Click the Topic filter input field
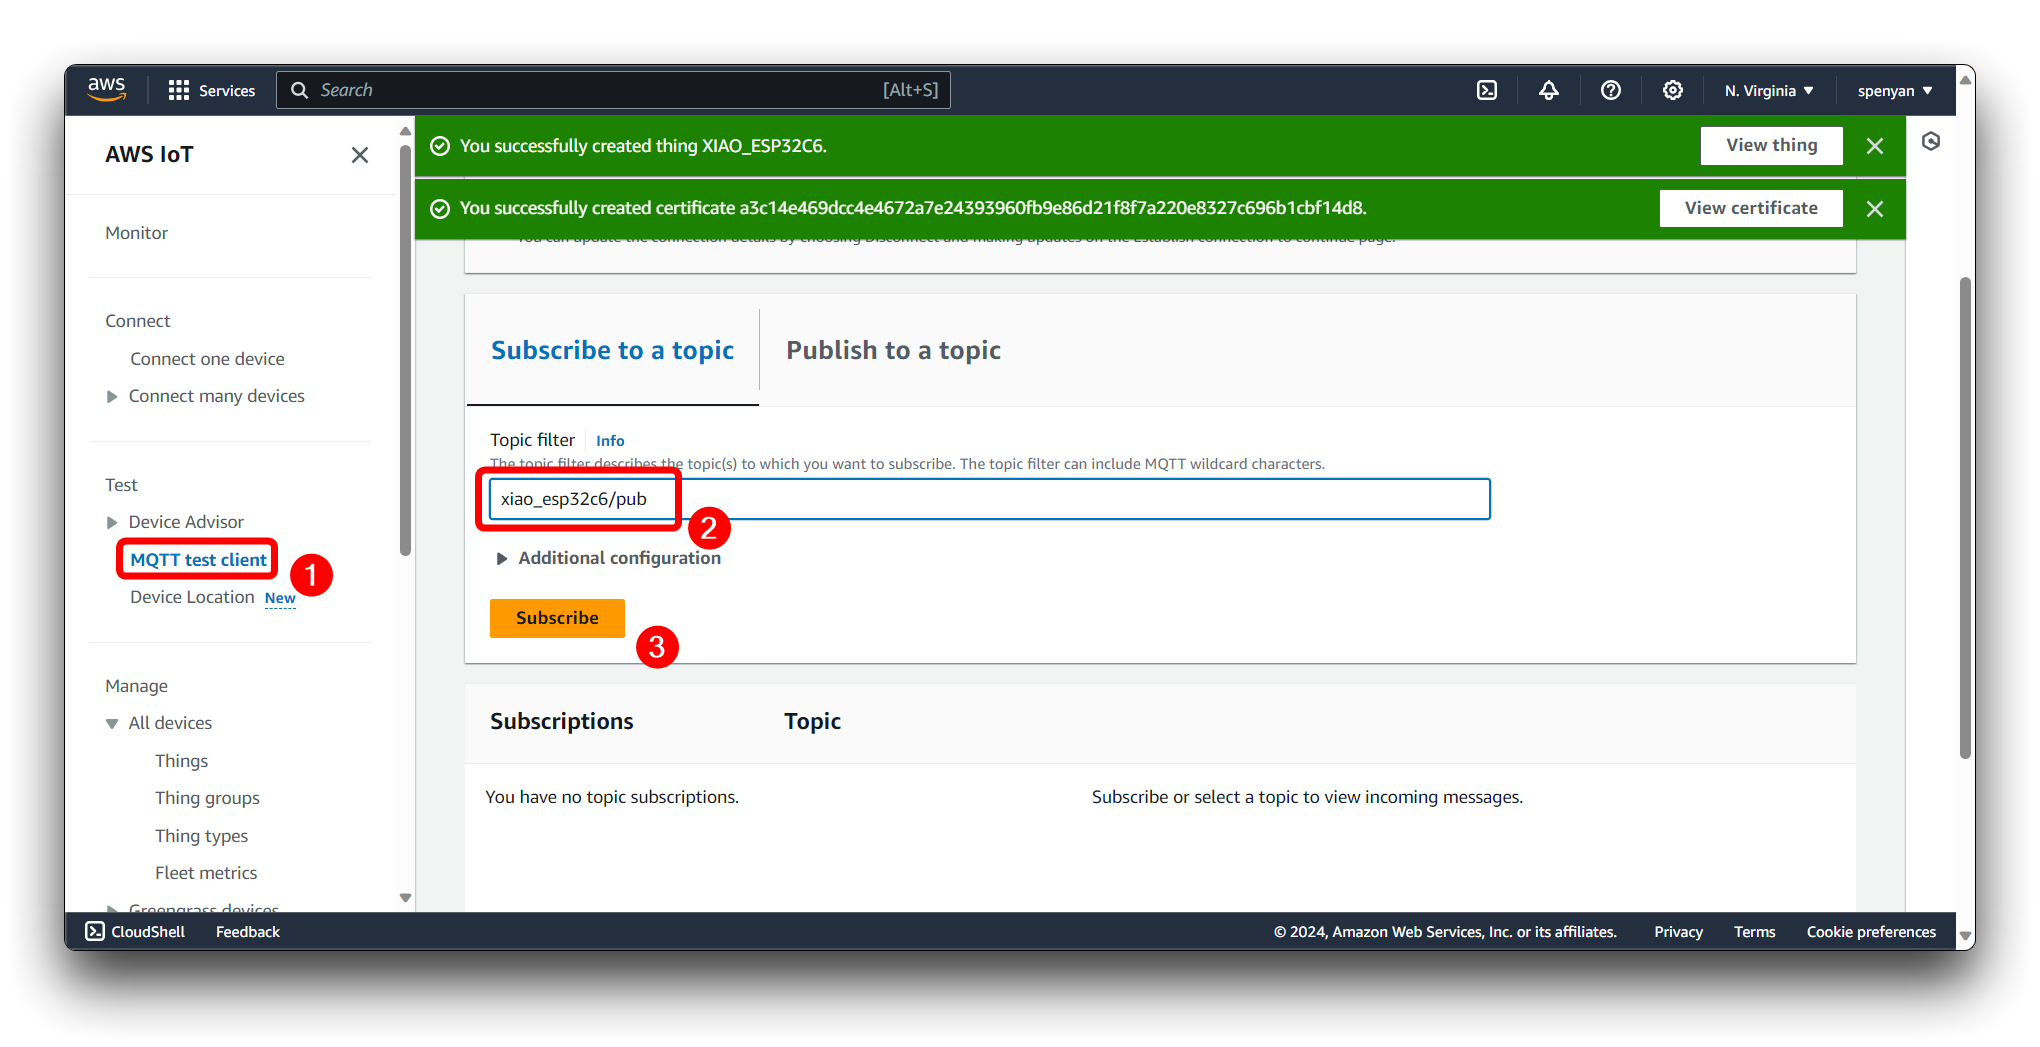 pyautogui.click(x=989, y=499)
